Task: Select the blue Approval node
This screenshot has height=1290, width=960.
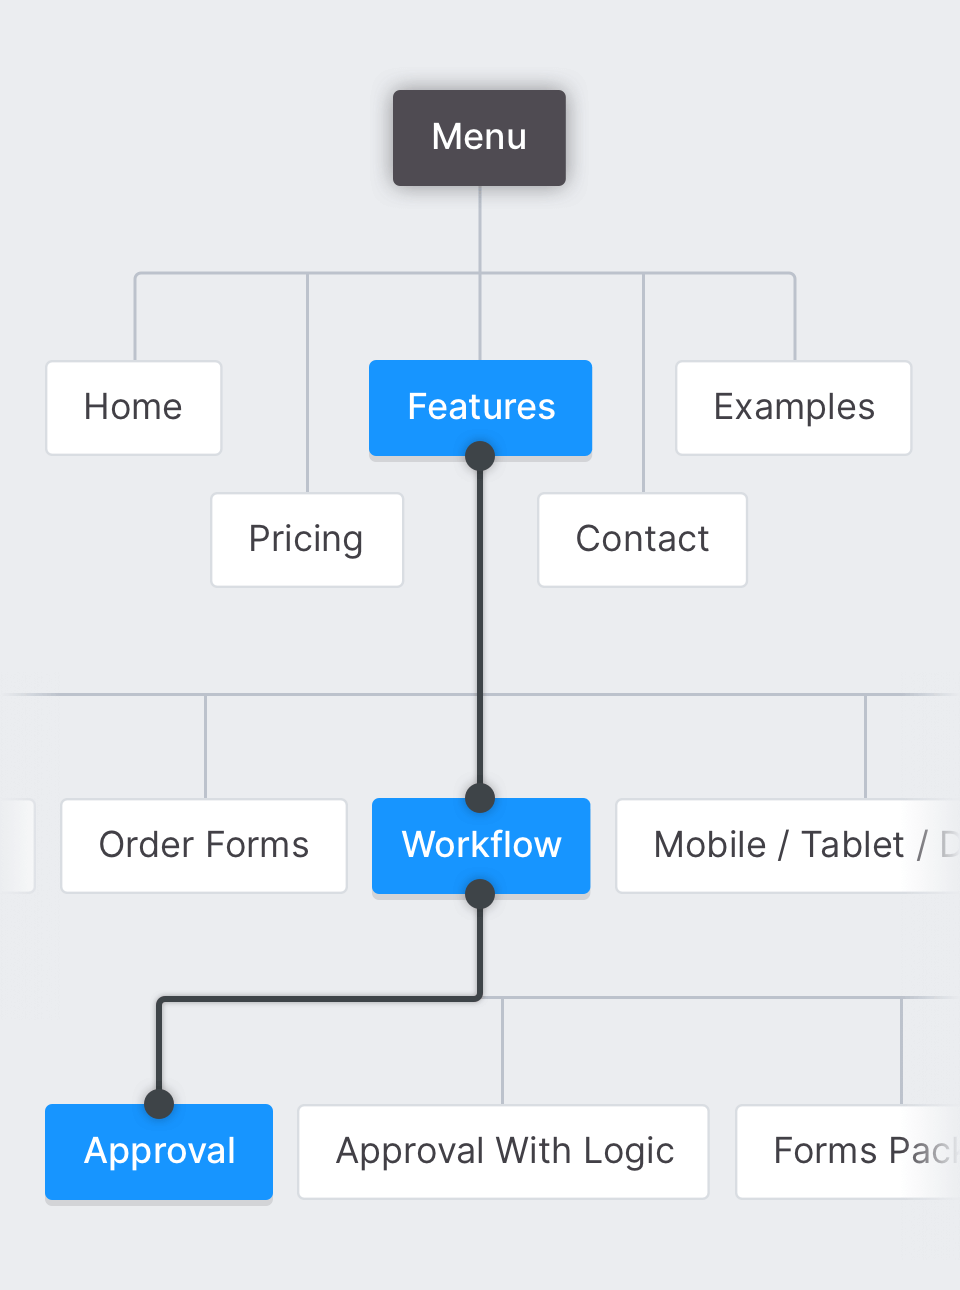Action: coord(159,1152)
